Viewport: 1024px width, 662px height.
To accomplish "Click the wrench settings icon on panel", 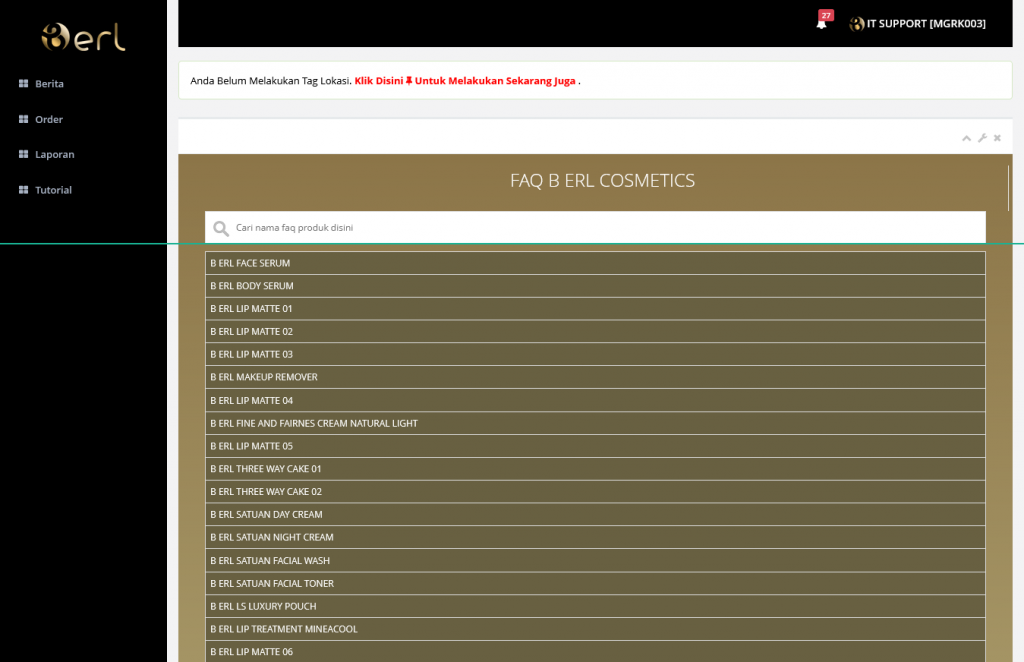I will pyautogui.click(x=982, y=138).
